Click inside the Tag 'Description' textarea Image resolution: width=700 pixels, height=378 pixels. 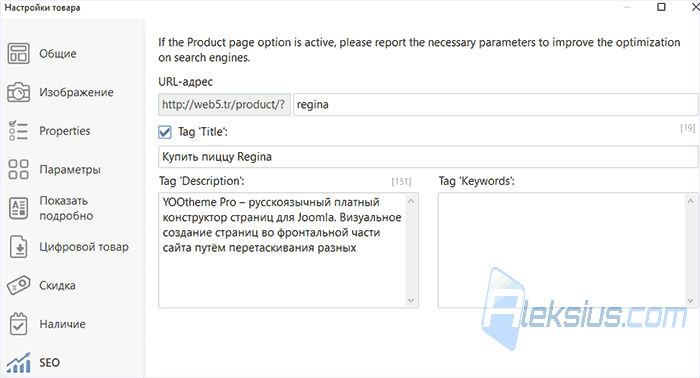coord(282,250)
